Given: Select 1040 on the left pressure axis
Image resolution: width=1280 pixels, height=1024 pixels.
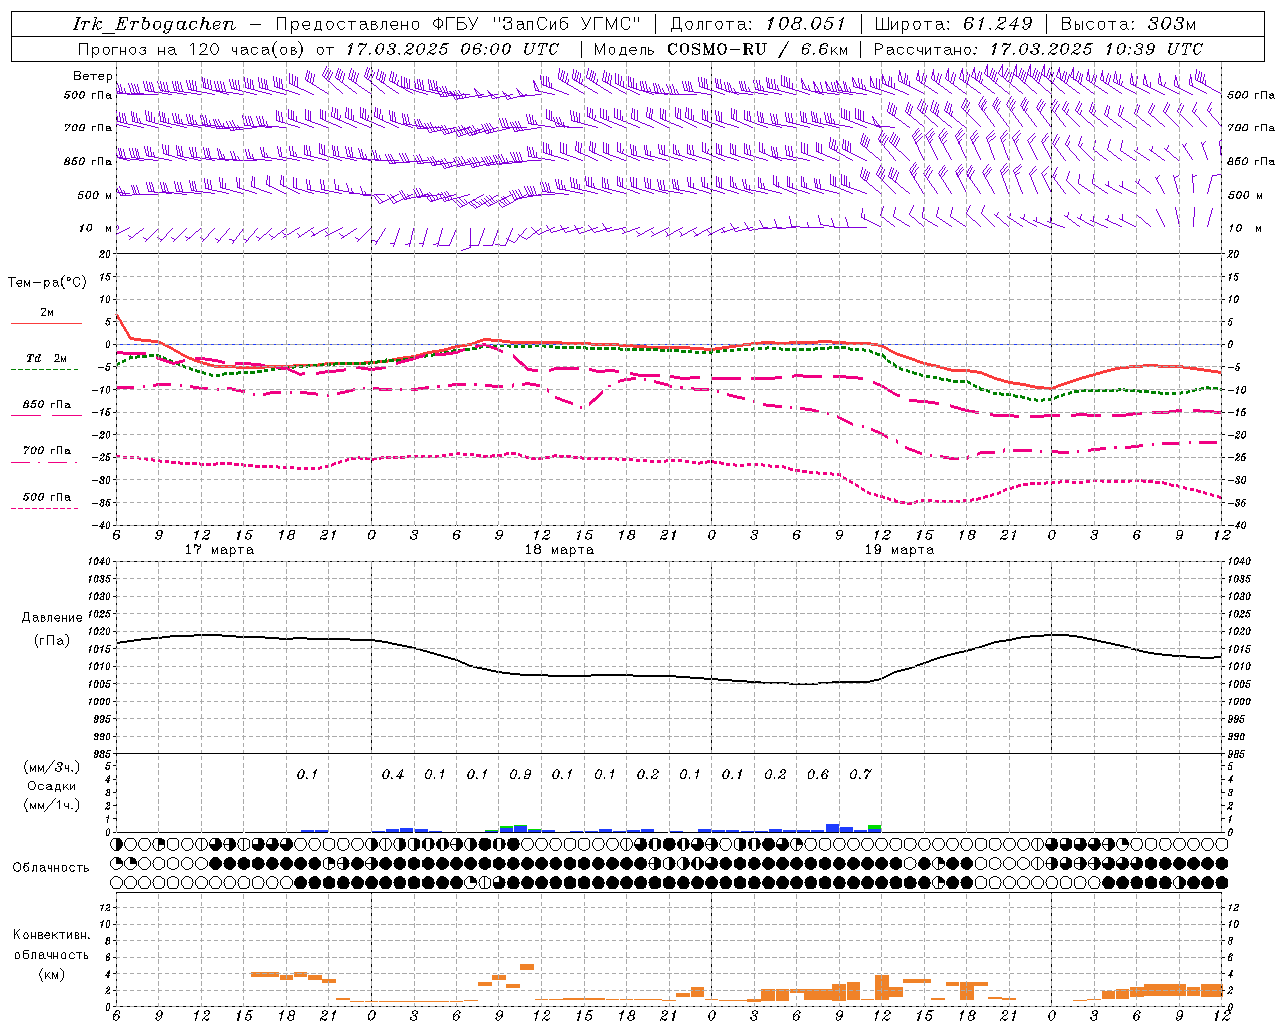Looking at the screenshot, I should tap(98, 562).
